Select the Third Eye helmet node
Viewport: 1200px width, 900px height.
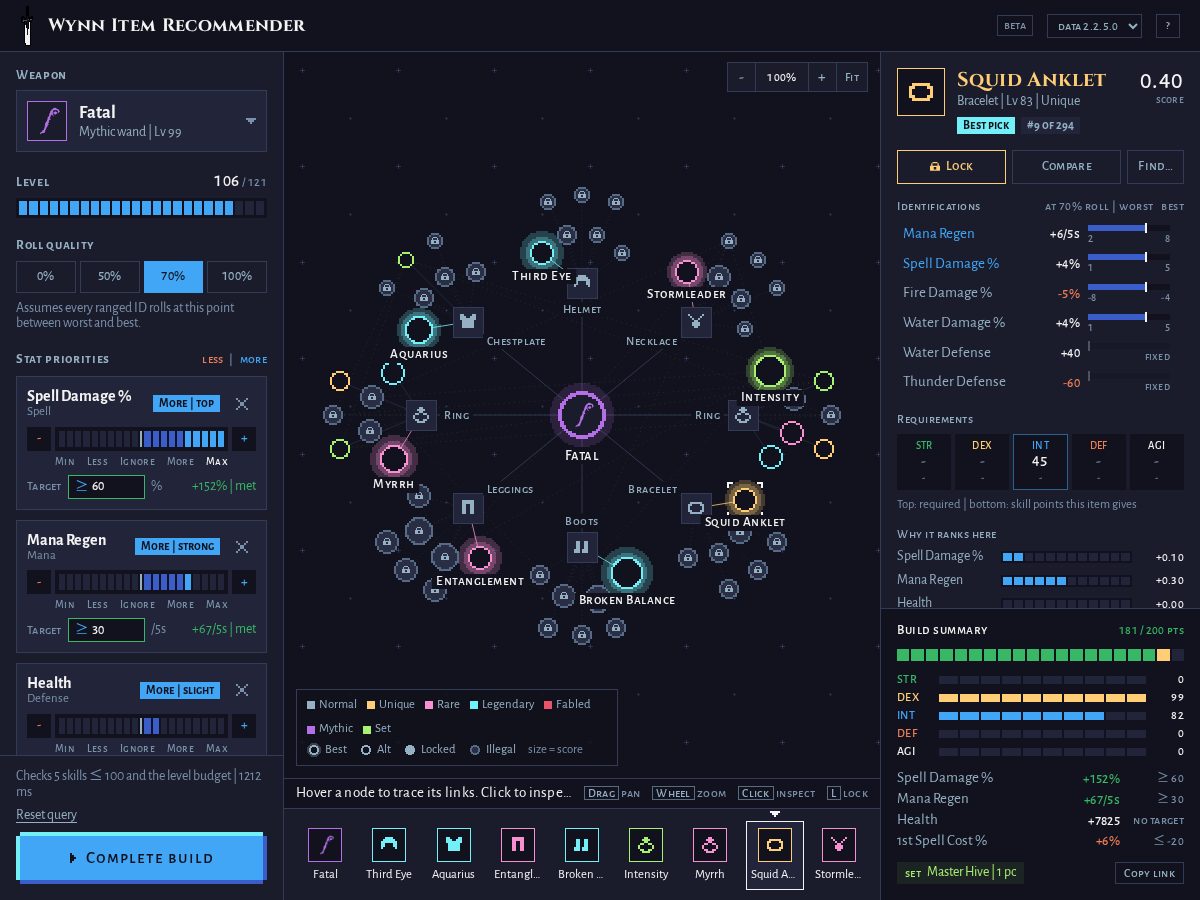[542, 251]
